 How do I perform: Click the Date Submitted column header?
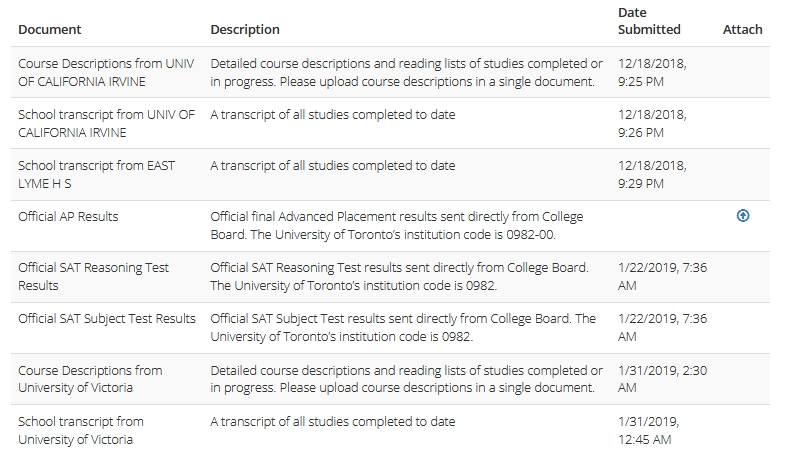(x=649, y=21)
